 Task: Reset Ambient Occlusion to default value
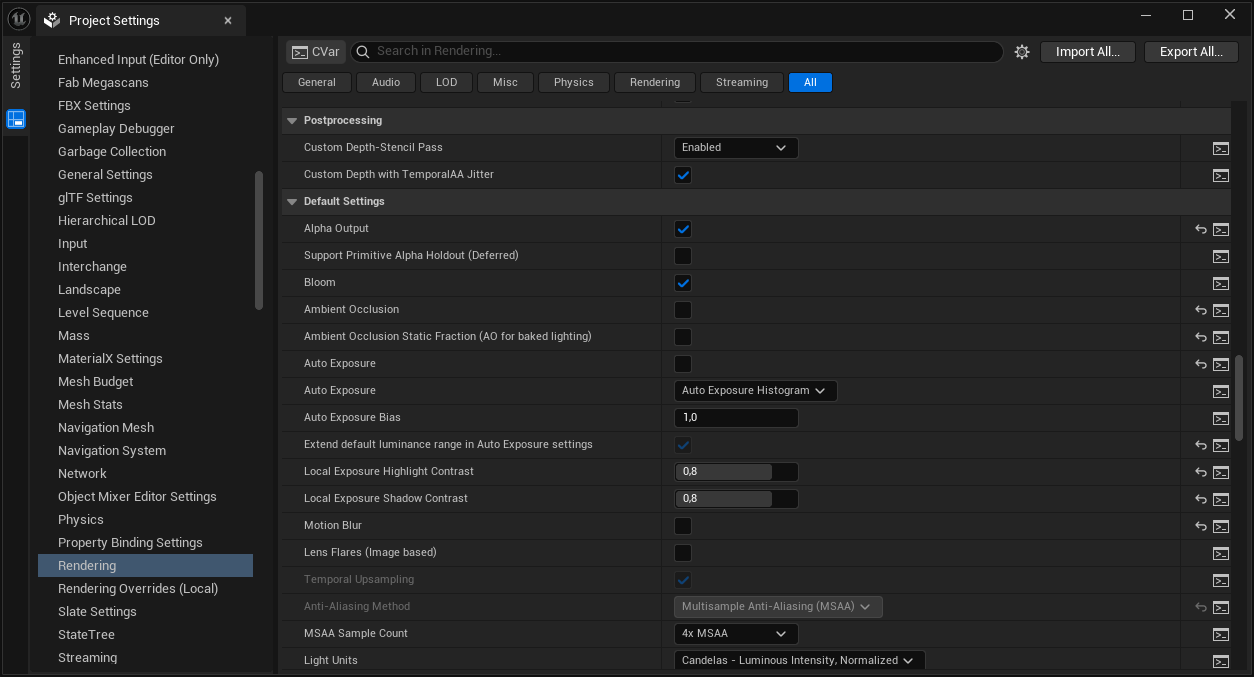pyautogui.click(x=1201, y=310)
